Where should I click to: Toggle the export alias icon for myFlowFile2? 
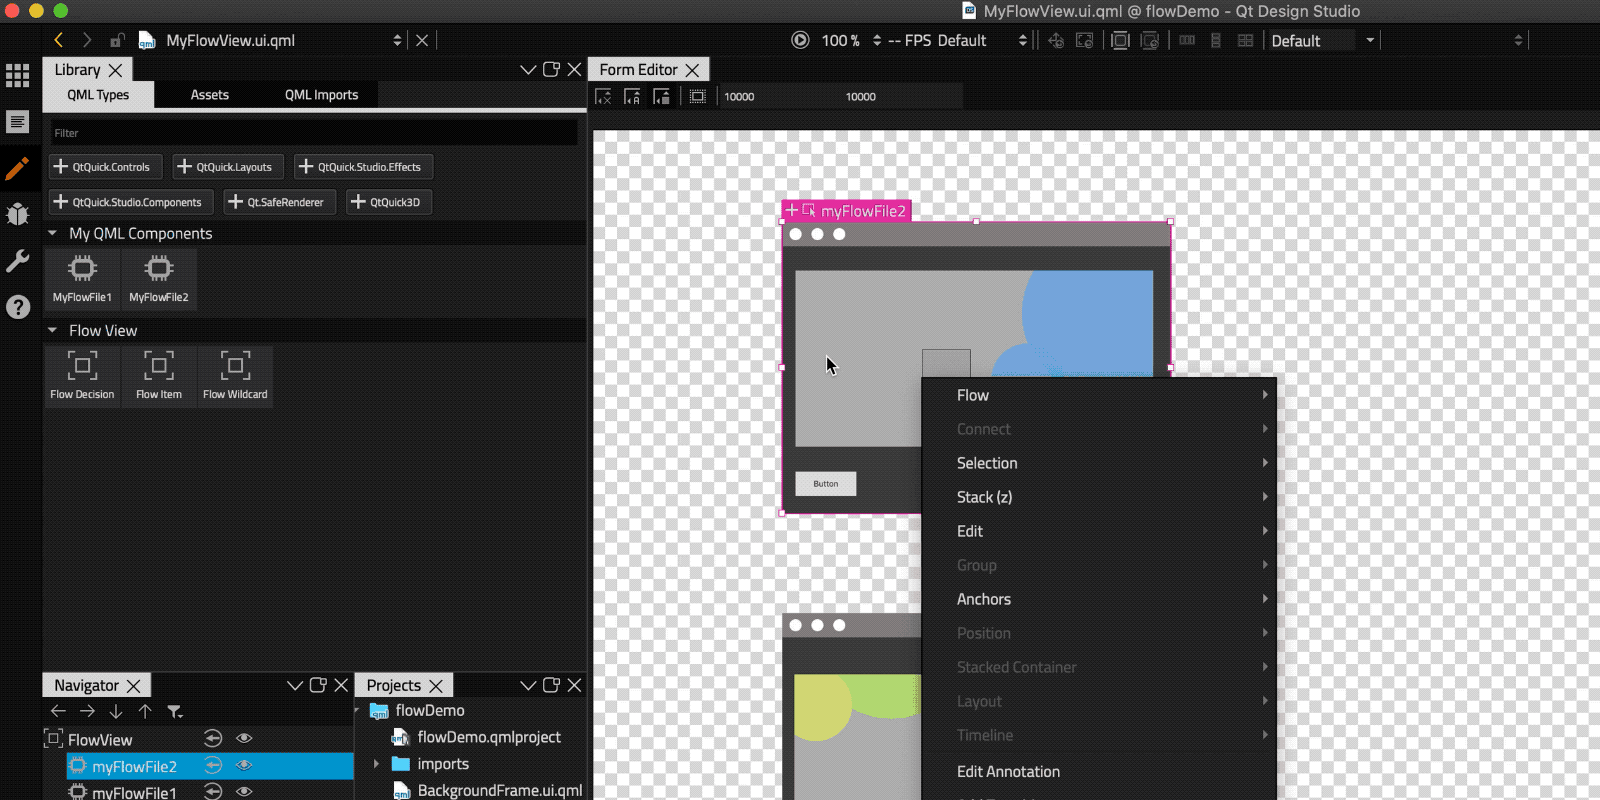(x=212, y=766)
